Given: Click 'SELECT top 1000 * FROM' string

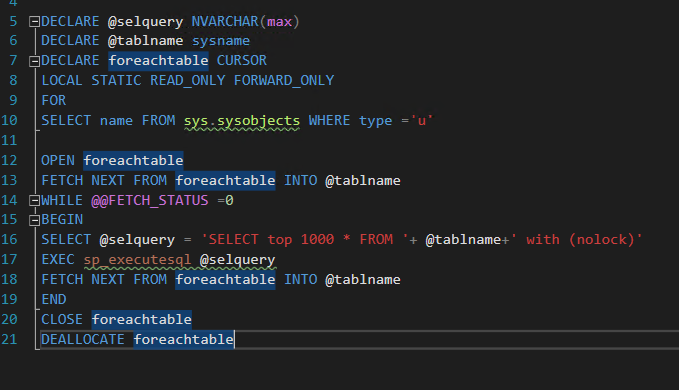Looking at the screenshot, I should pos(305,239).
